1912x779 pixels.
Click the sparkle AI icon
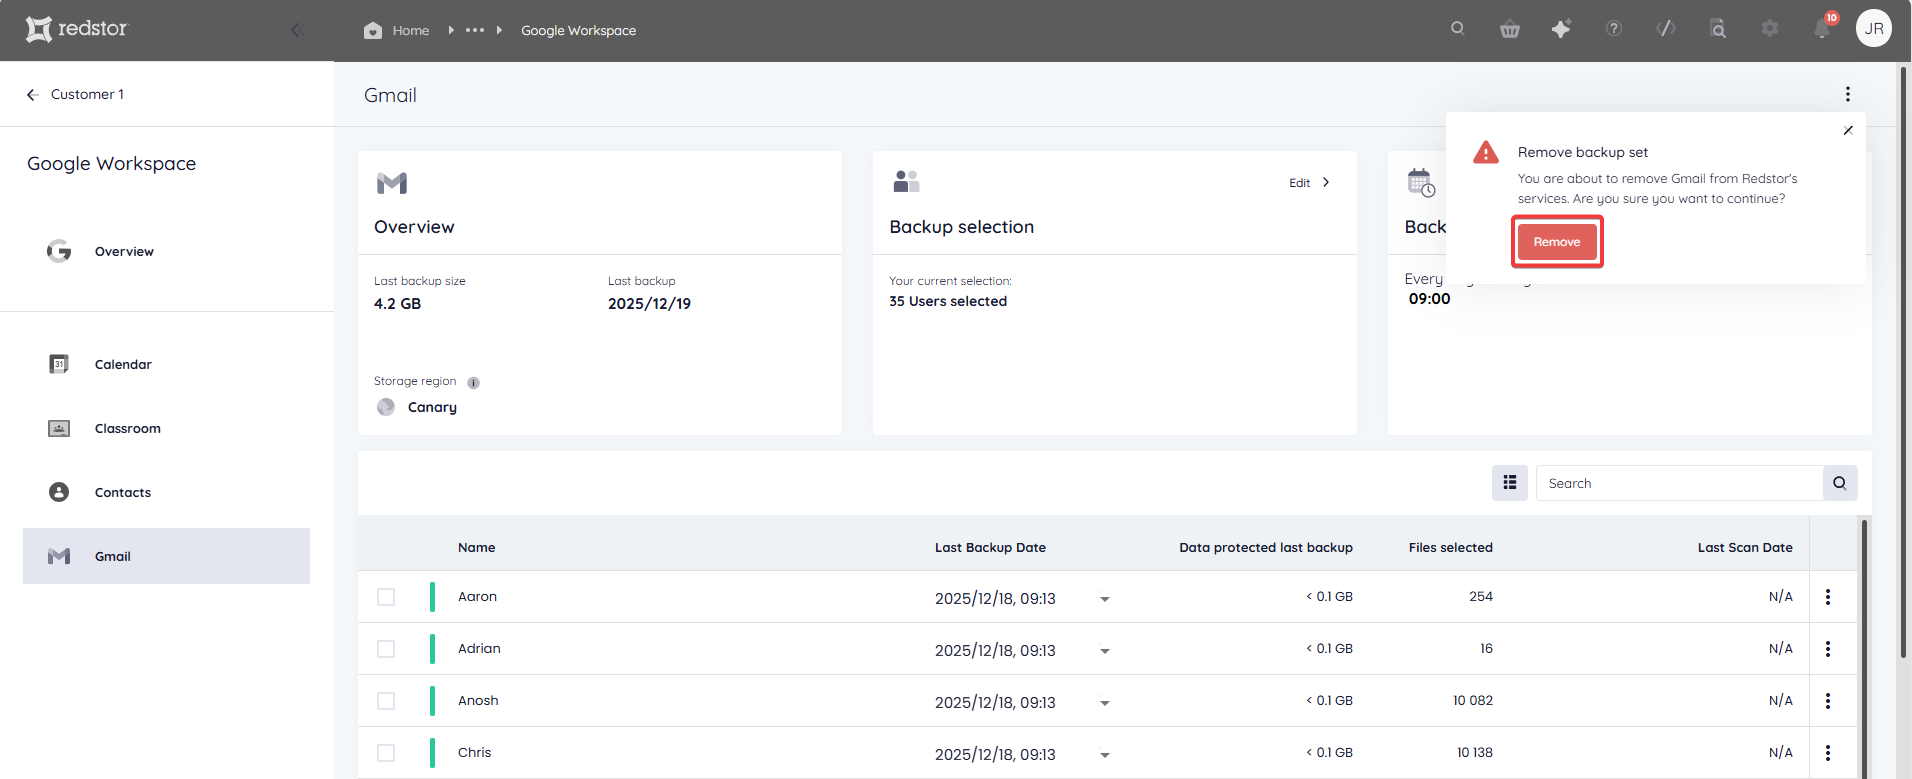1561,29
